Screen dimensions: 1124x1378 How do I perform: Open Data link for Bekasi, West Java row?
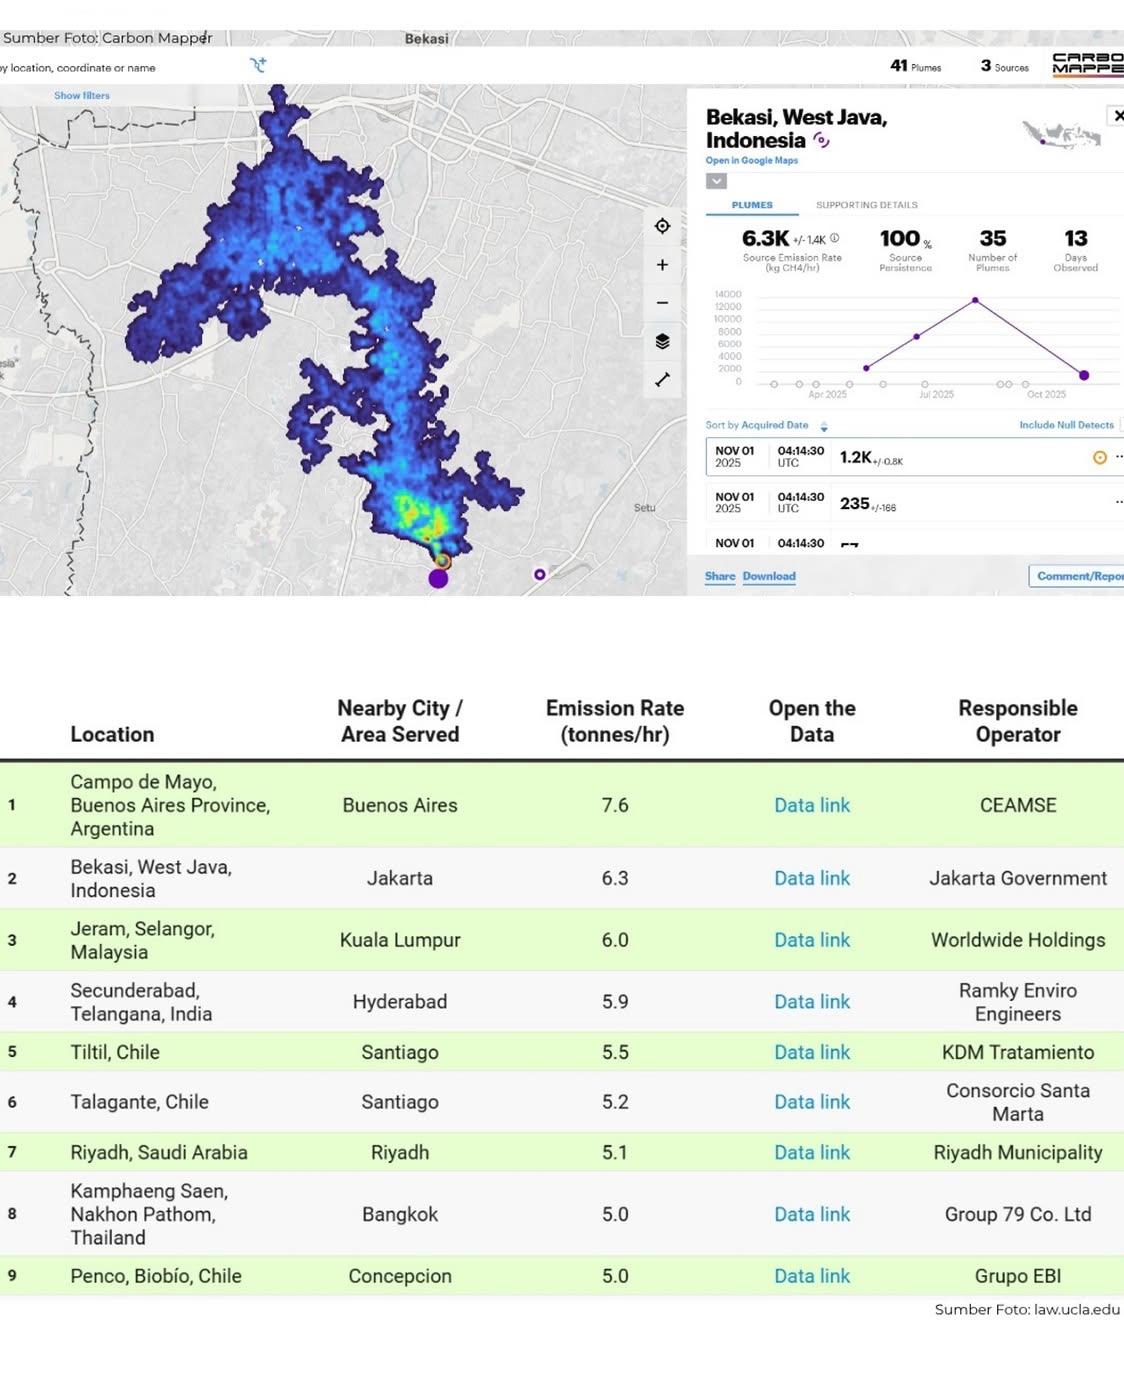[812, 878]
